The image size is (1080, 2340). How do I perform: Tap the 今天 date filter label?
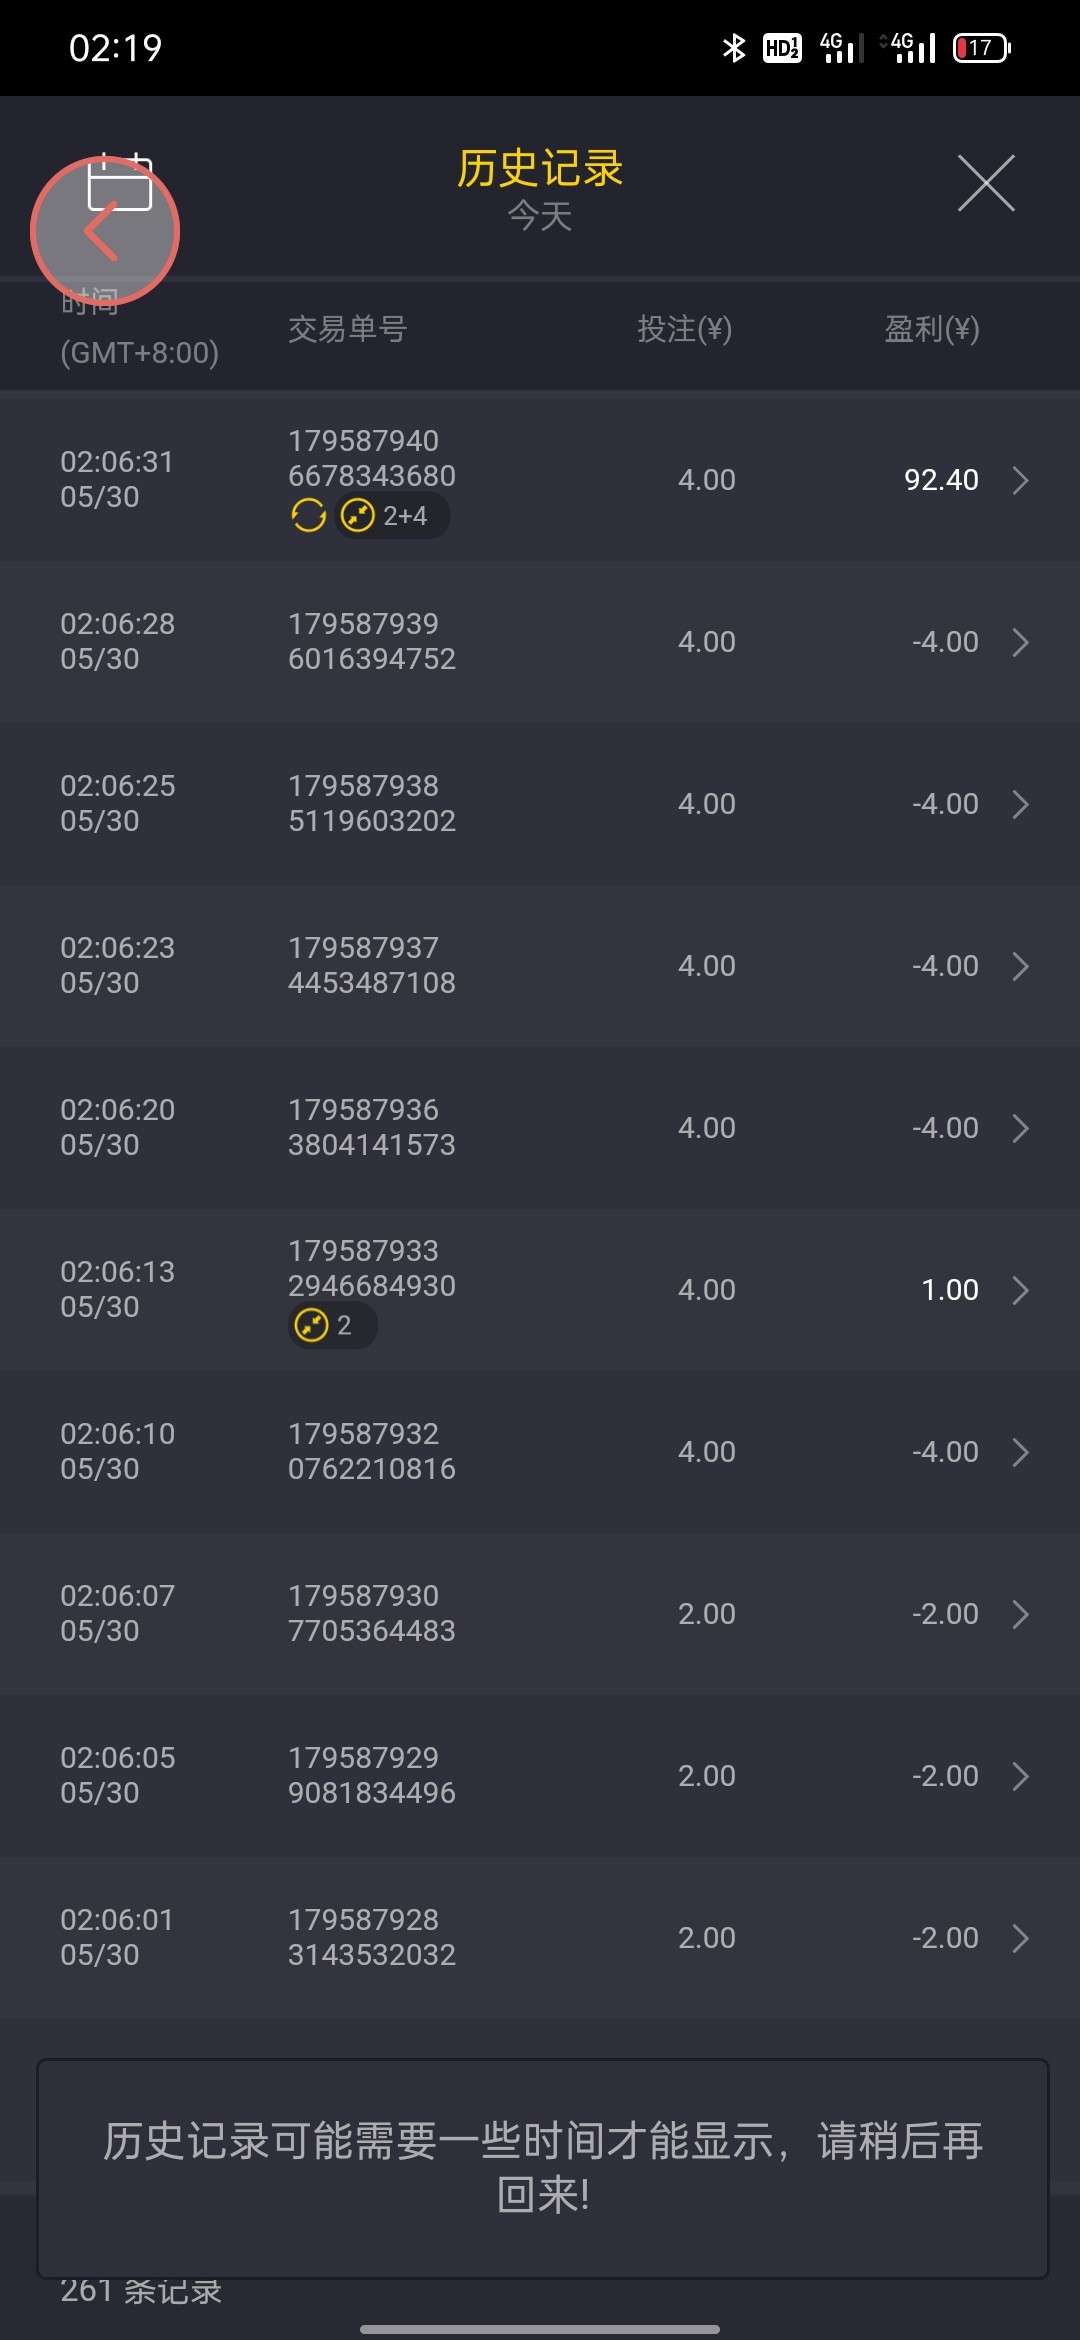[x=540, y=216]
